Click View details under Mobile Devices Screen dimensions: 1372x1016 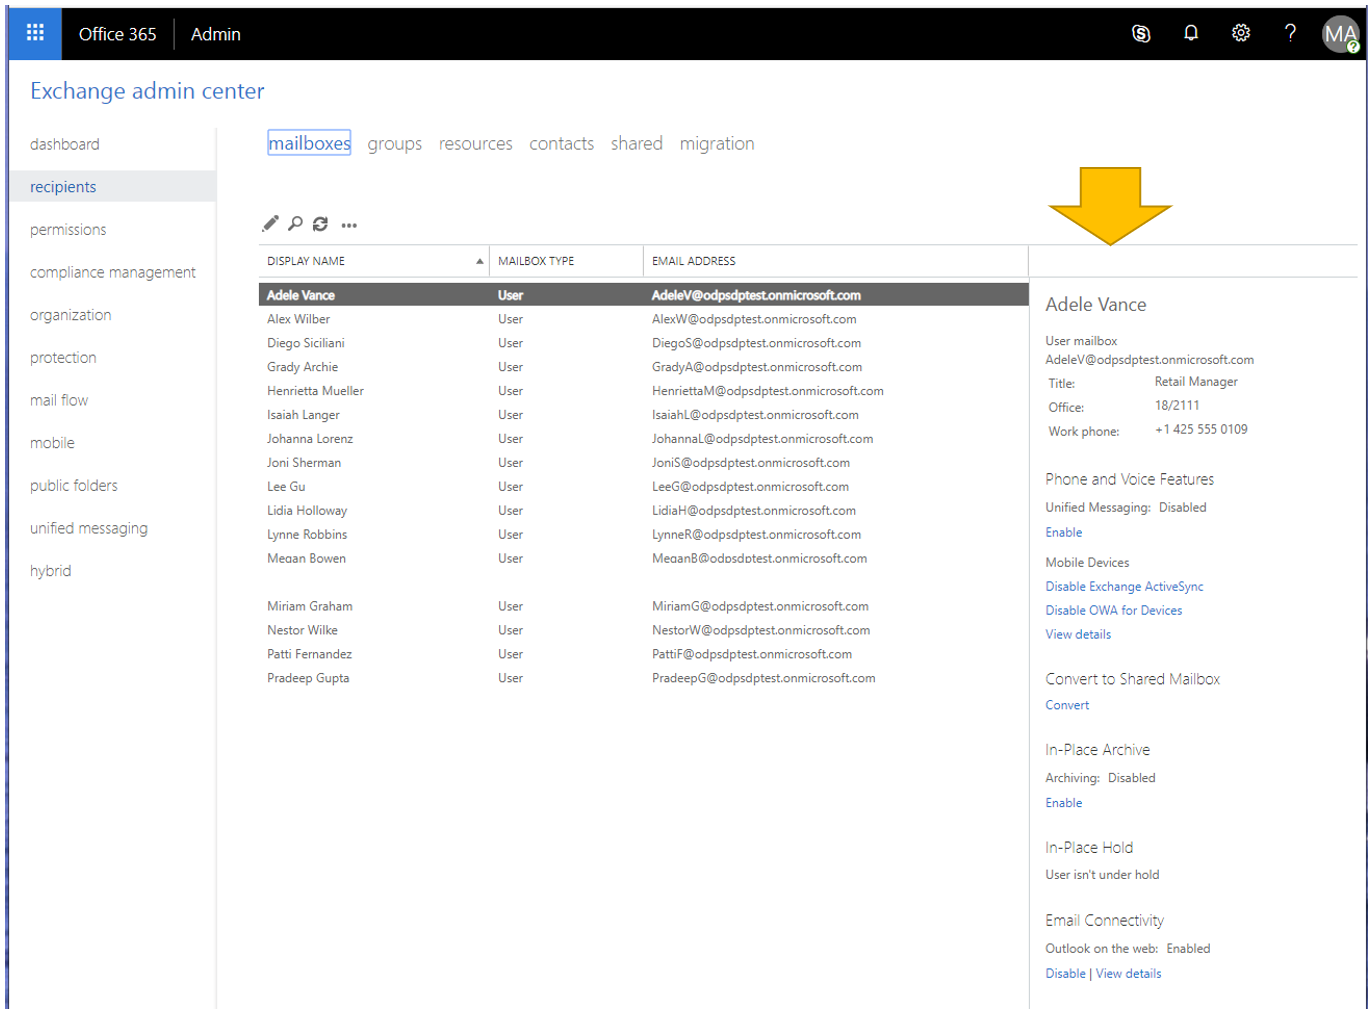click(x=1078, y=634)
